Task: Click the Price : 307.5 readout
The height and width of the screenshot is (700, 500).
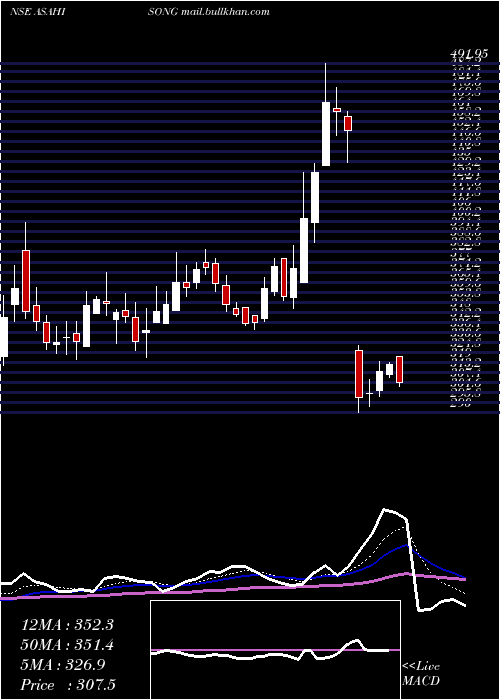Action: point(66,685)
